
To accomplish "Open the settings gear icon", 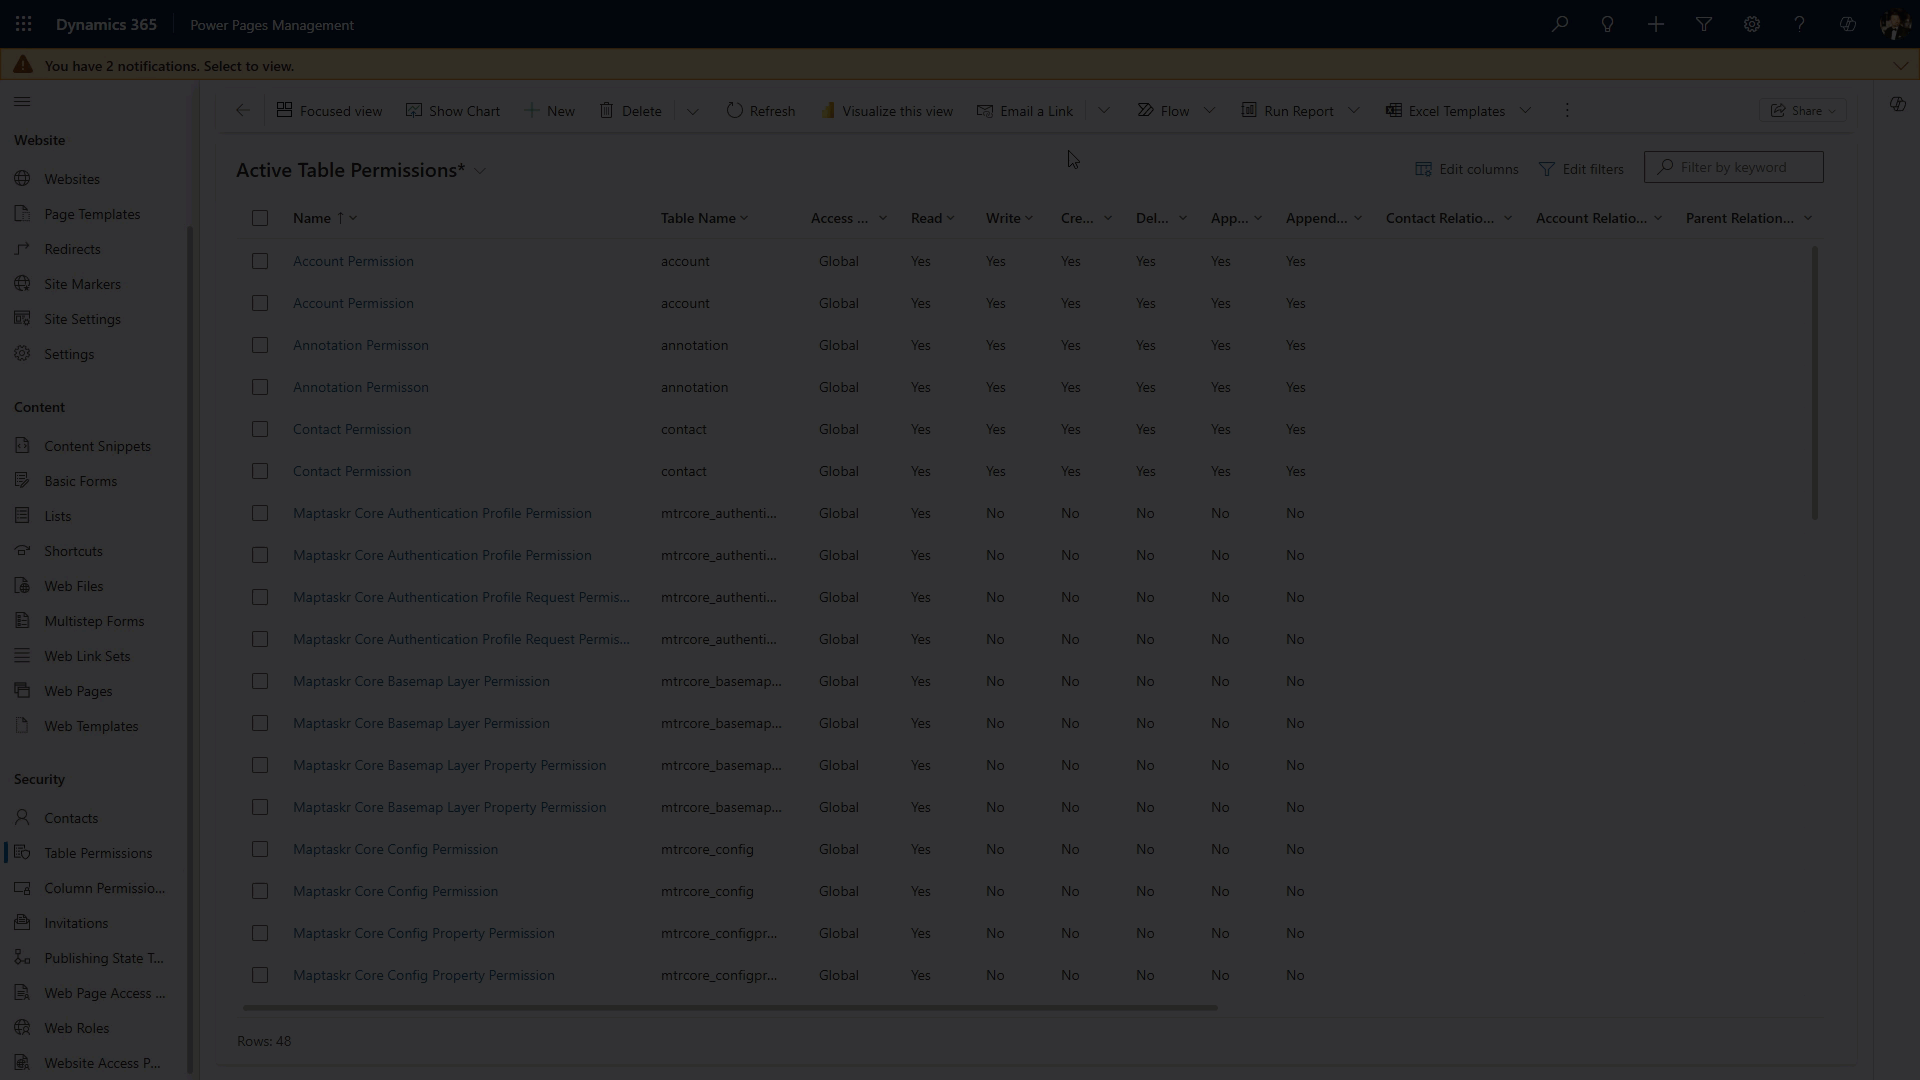I will (1752, 24).
